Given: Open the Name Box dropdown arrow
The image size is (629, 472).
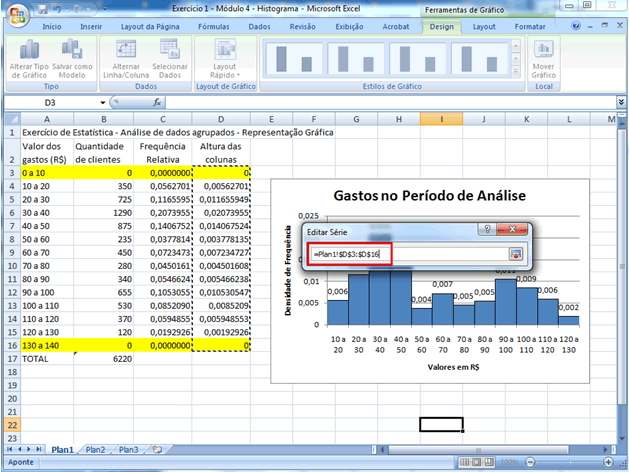Looking at the screenshot, I should [x=102, y=102].
